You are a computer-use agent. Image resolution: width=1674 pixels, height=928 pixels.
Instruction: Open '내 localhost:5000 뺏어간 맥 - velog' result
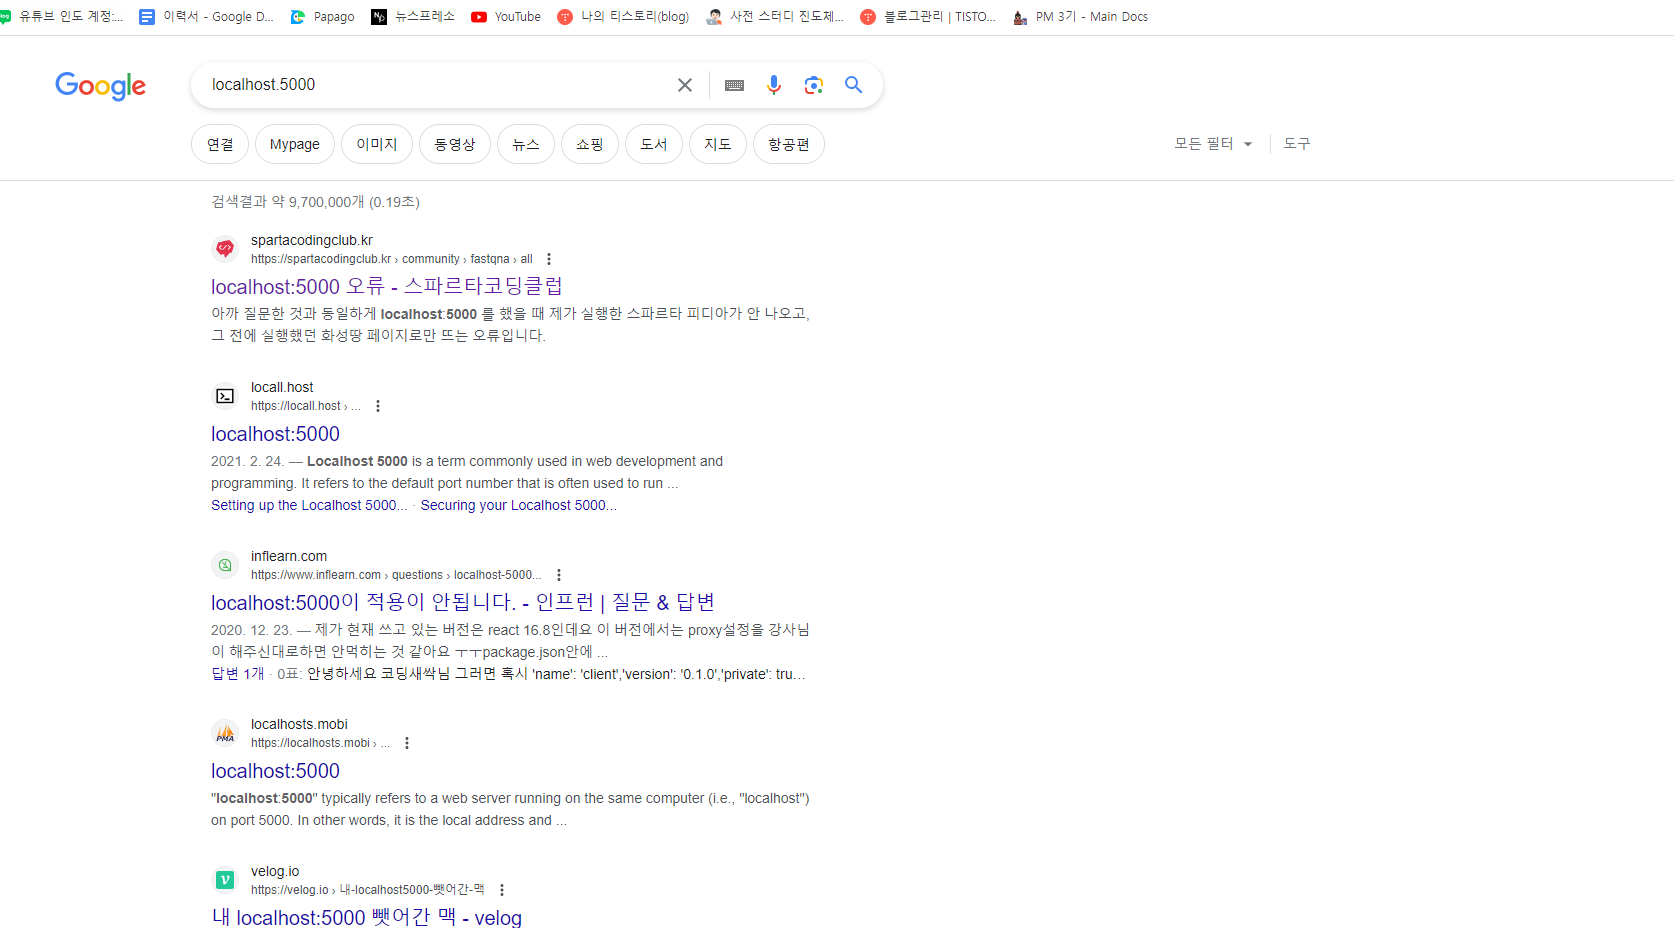coord(366,917)
